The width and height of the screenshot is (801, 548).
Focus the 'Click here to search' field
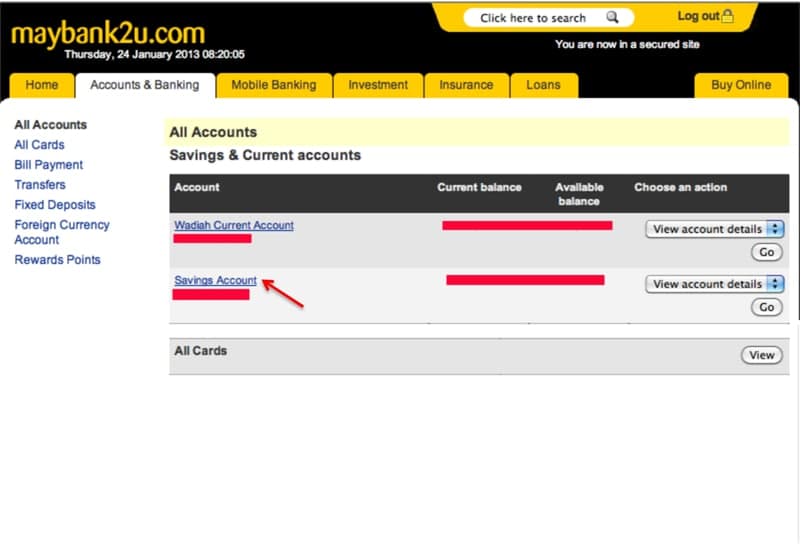pyautogui.click(x=548, y=18)
